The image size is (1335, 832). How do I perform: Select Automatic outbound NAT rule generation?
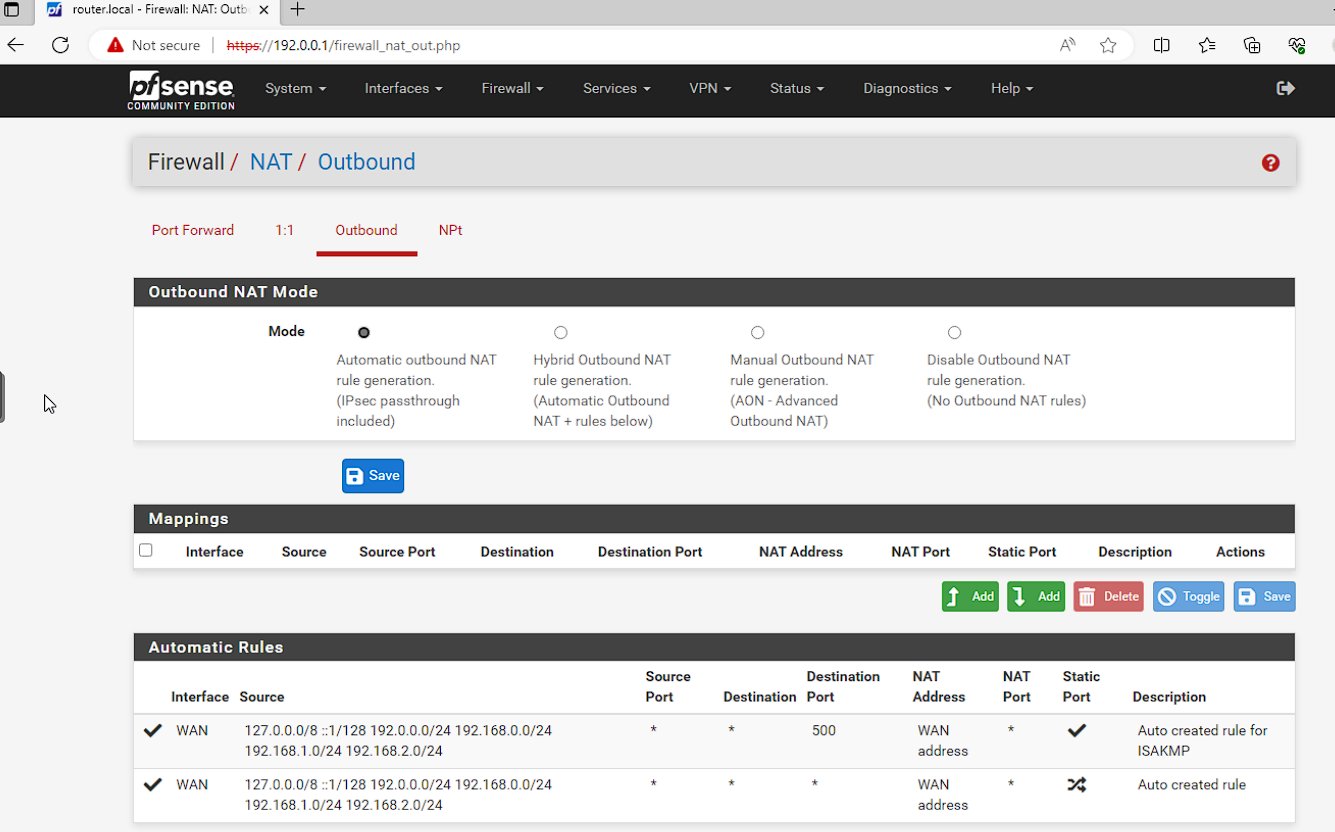(364, 332)
